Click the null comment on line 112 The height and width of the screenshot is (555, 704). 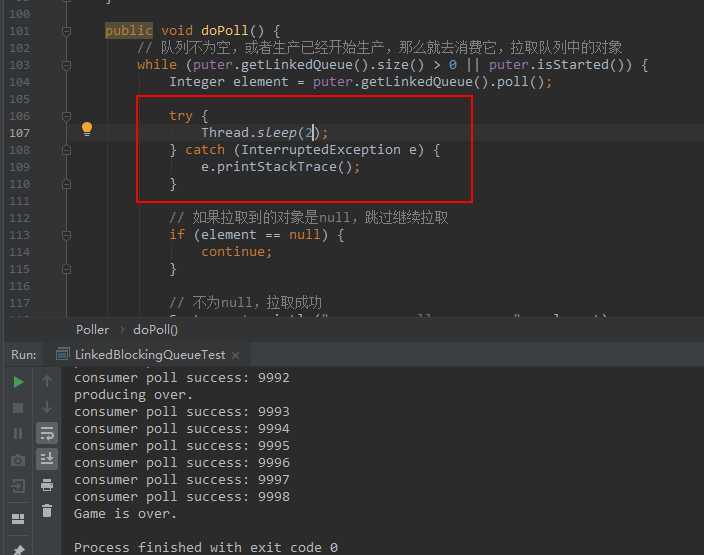pyautogui.click(x=309, y=218)
